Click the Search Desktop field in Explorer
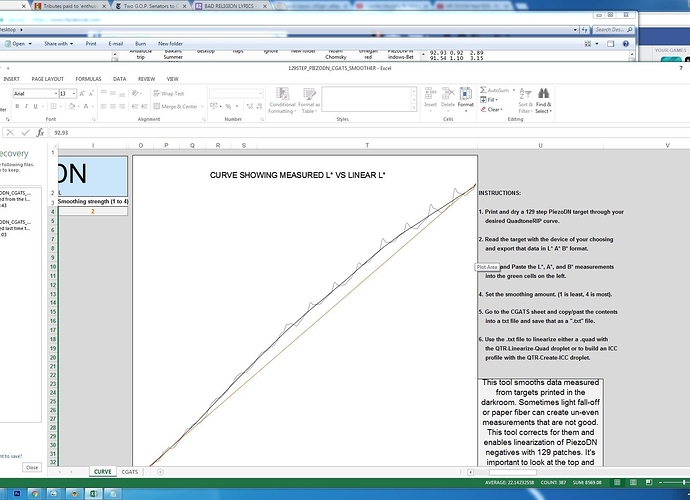This screenshot has height=500, width=690. click(613, 30)
